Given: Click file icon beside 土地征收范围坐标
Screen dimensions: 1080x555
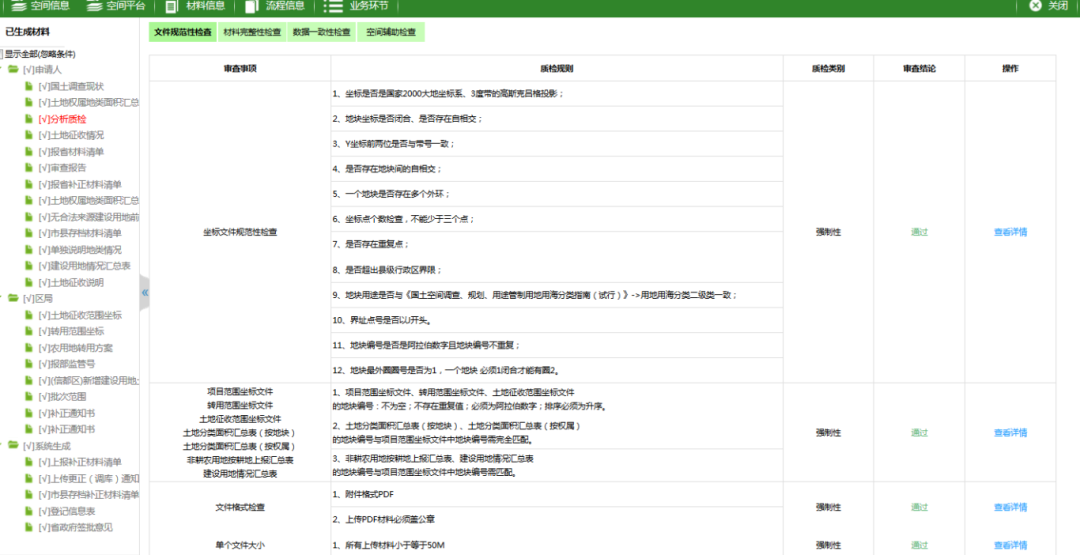Looking at the screenshot, I should (x=29, y=315).
